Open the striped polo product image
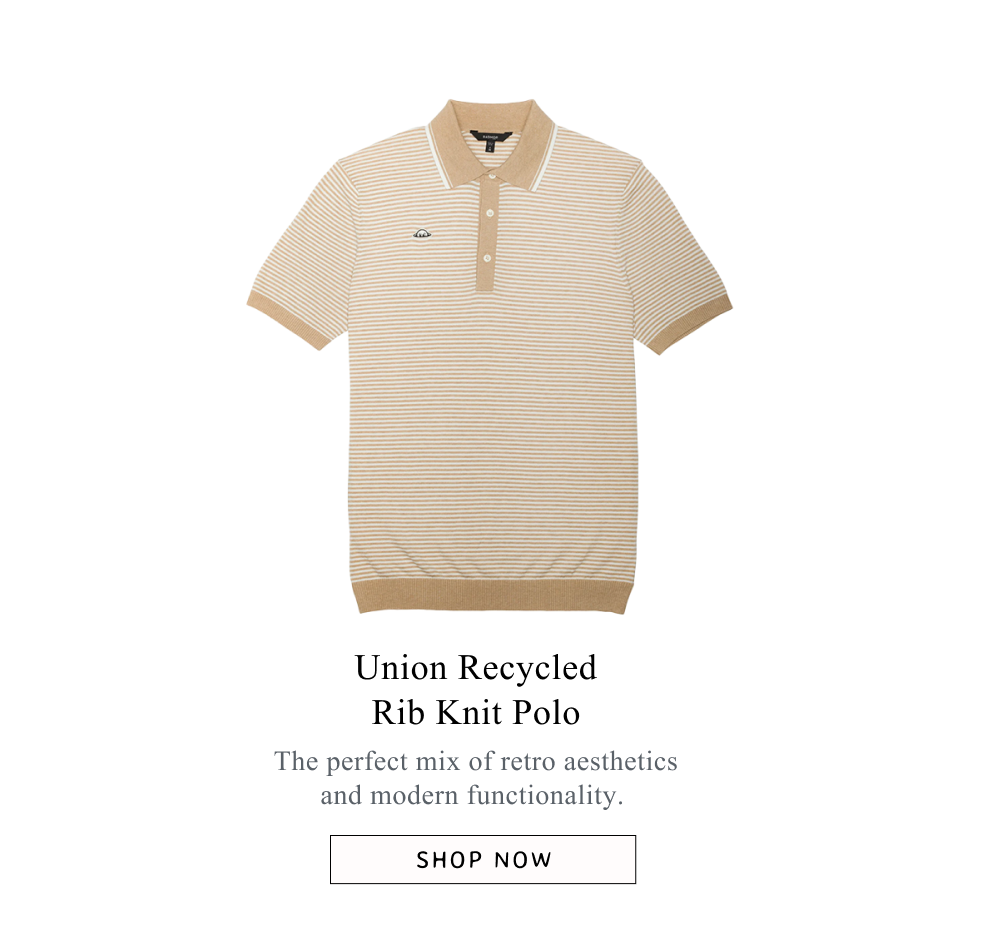 coord(489,356)
